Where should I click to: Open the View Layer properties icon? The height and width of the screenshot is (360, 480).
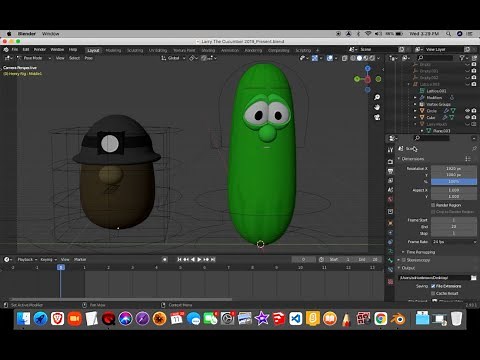(390, 180)
